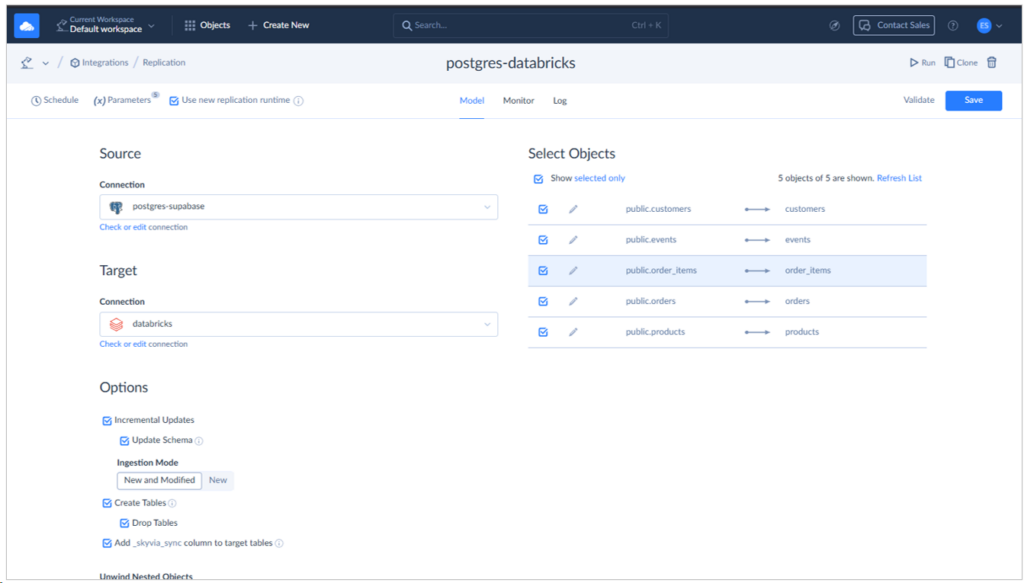Switch to the Log tab
The height and width of the screenshot is (583, 1024).
click(x=560, y=101)
